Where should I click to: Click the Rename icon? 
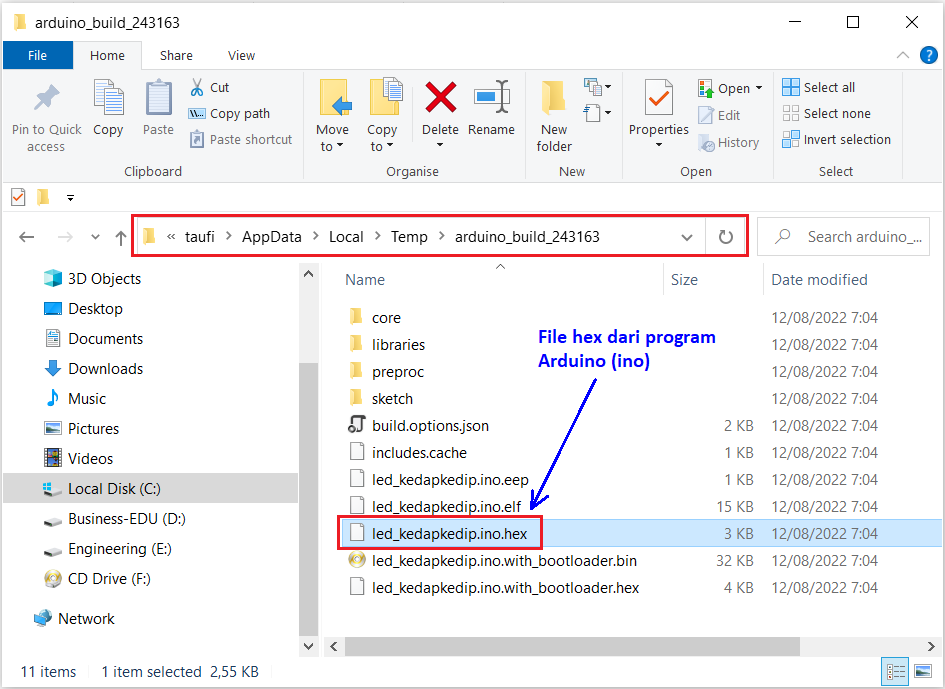[492, 96]
